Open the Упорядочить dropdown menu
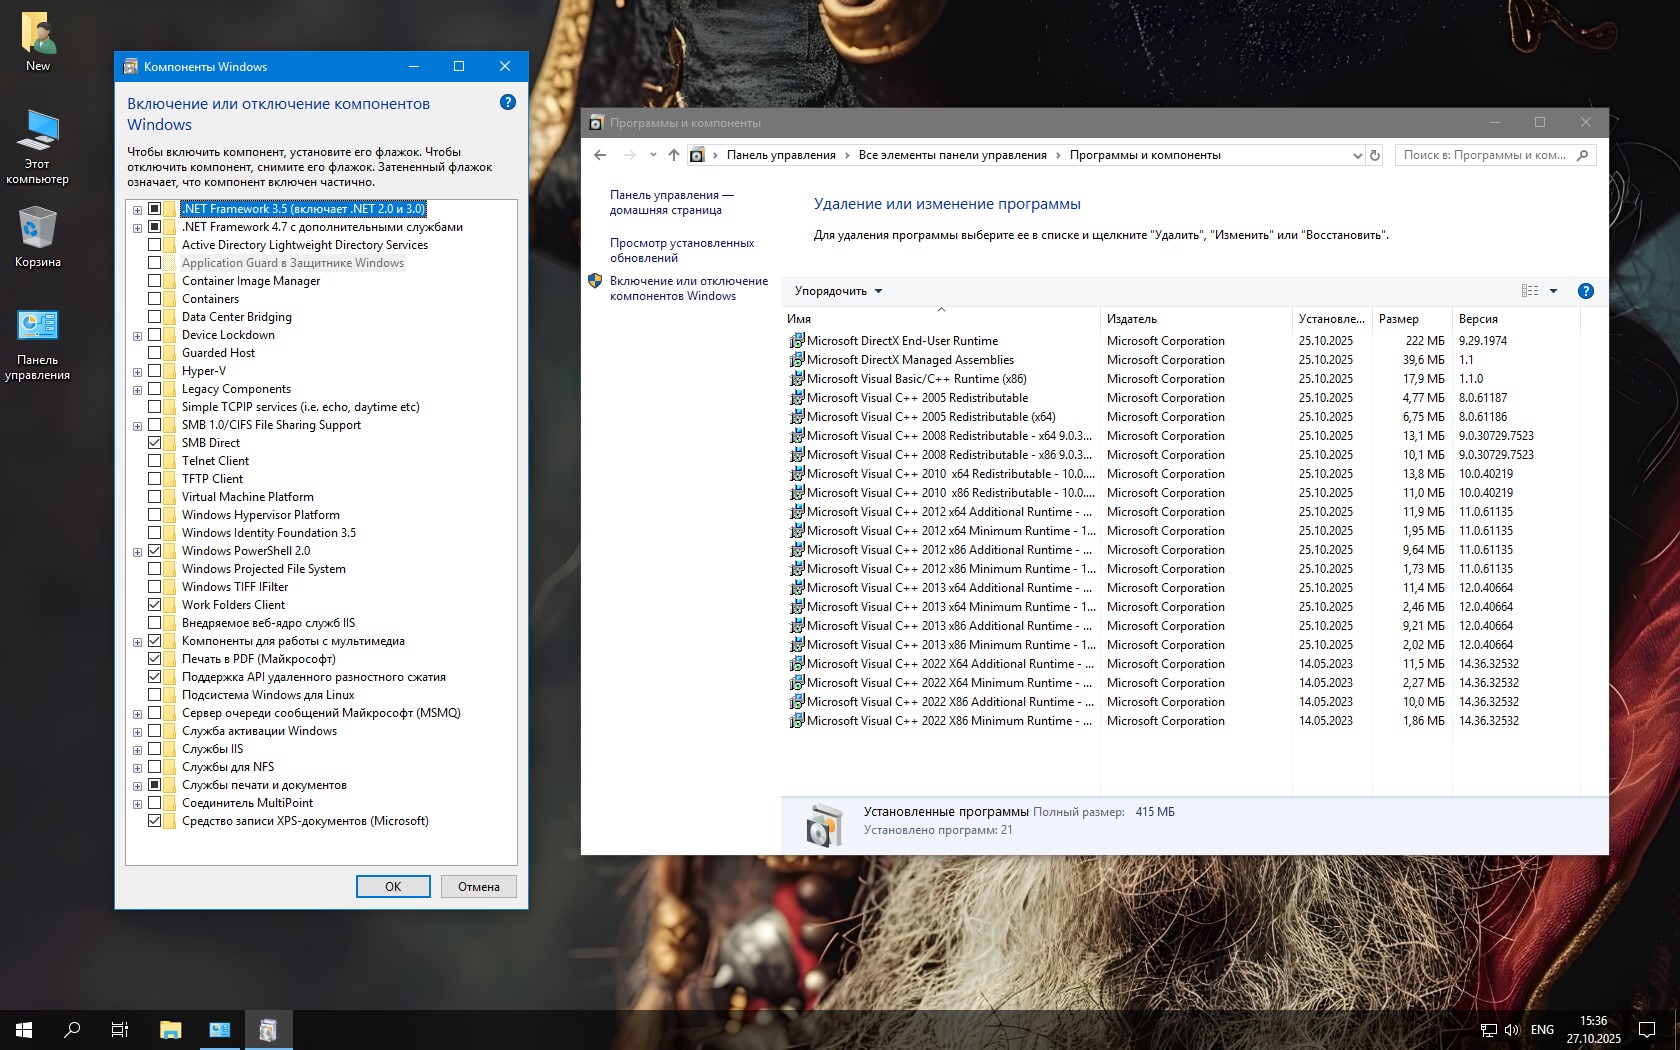1680x1050 pixels. click(x=838, y=291)
